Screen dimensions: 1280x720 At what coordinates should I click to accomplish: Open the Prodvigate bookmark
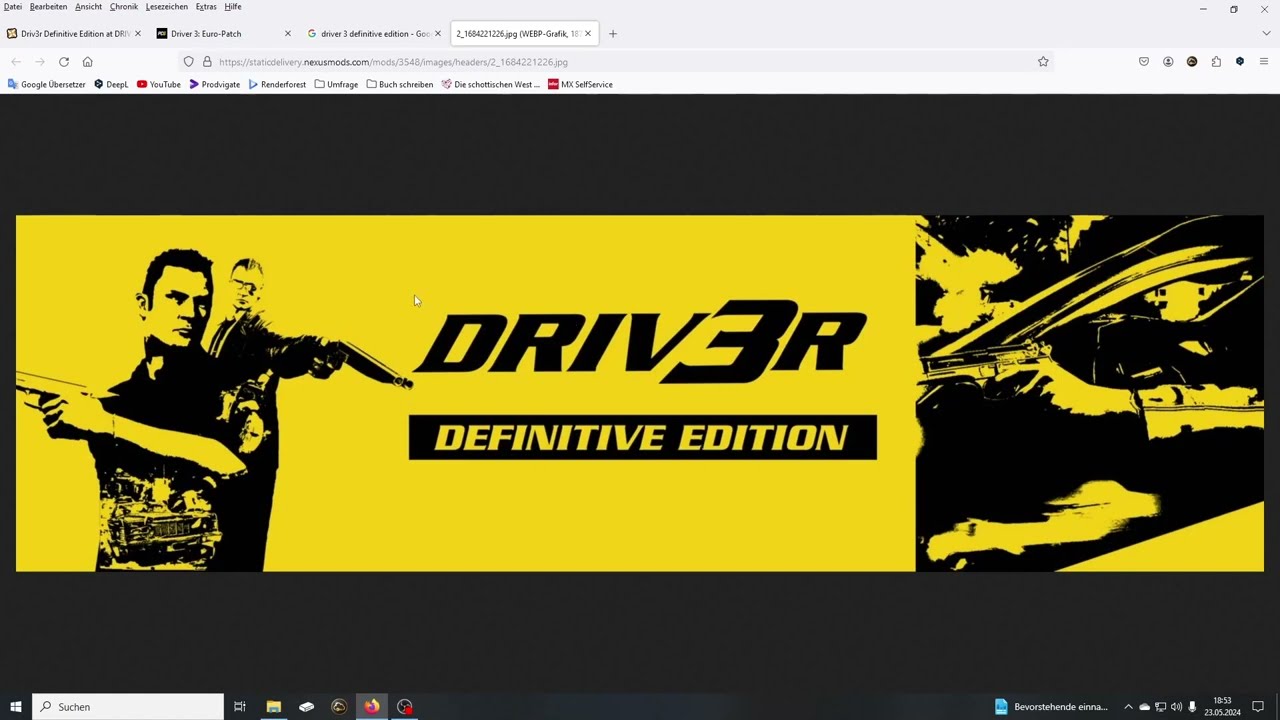[x=215, y=85]
